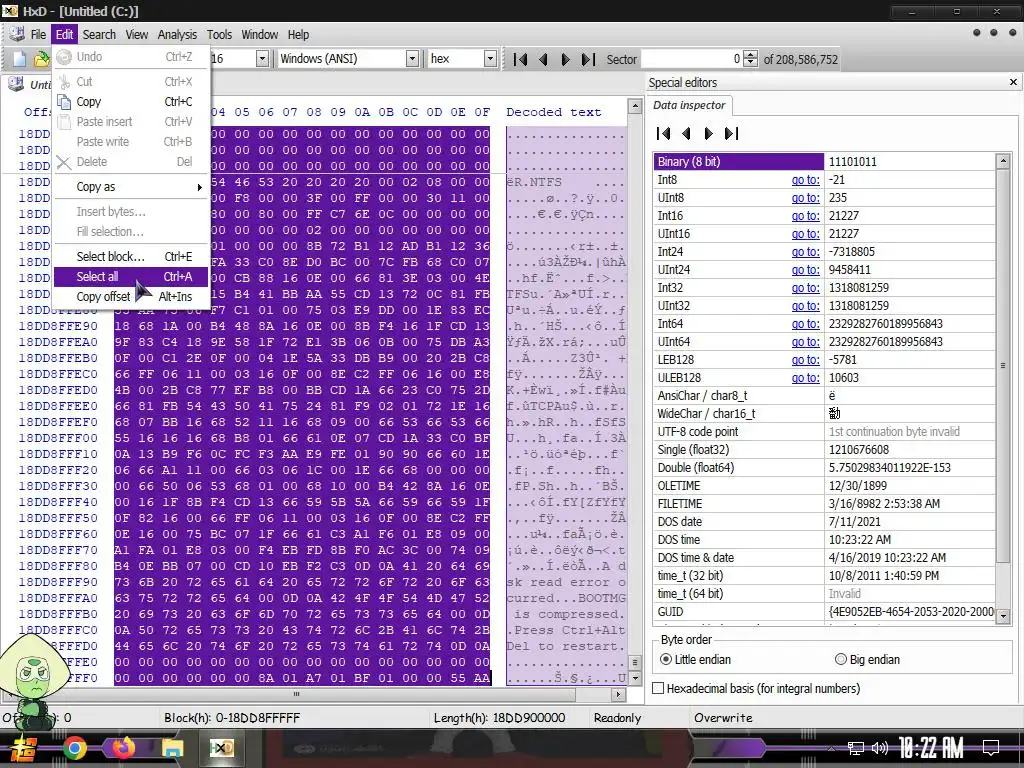The width and height of the screenshot is (1024, 768).
Task: Click 'go to:' link for ULEB128
Action: coord(805,377)
